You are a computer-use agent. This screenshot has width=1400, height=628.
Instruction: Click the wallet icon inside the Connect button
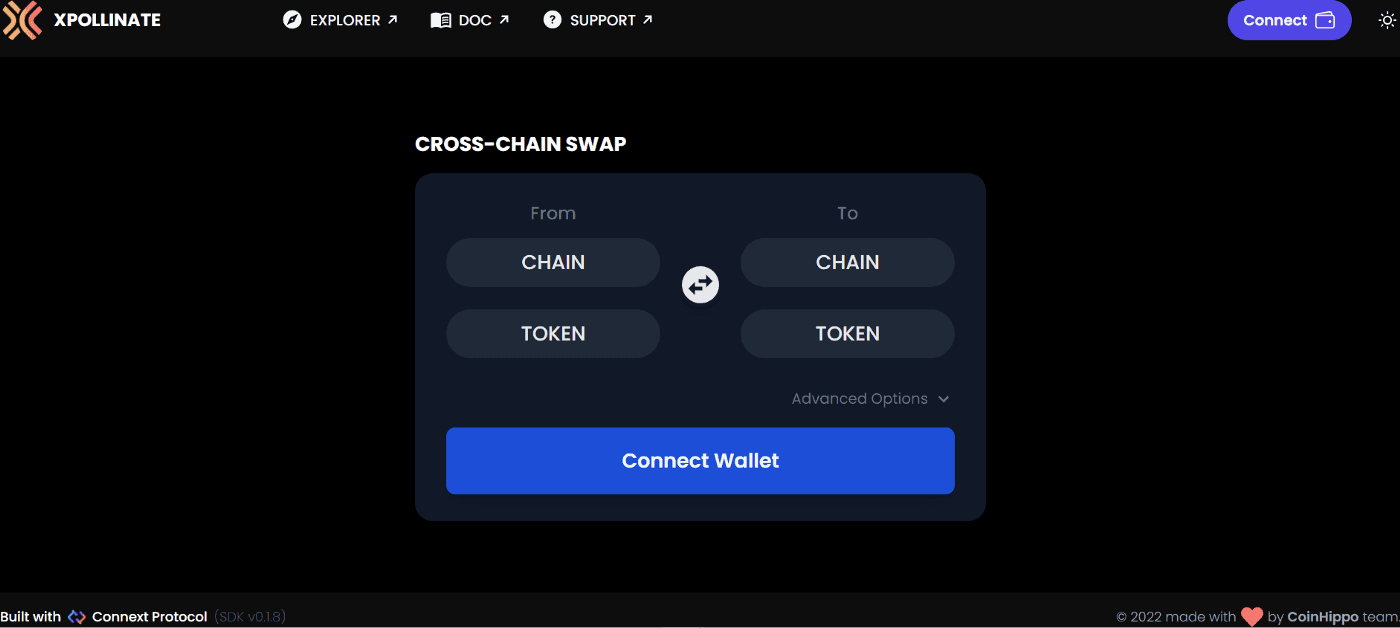1324,20
